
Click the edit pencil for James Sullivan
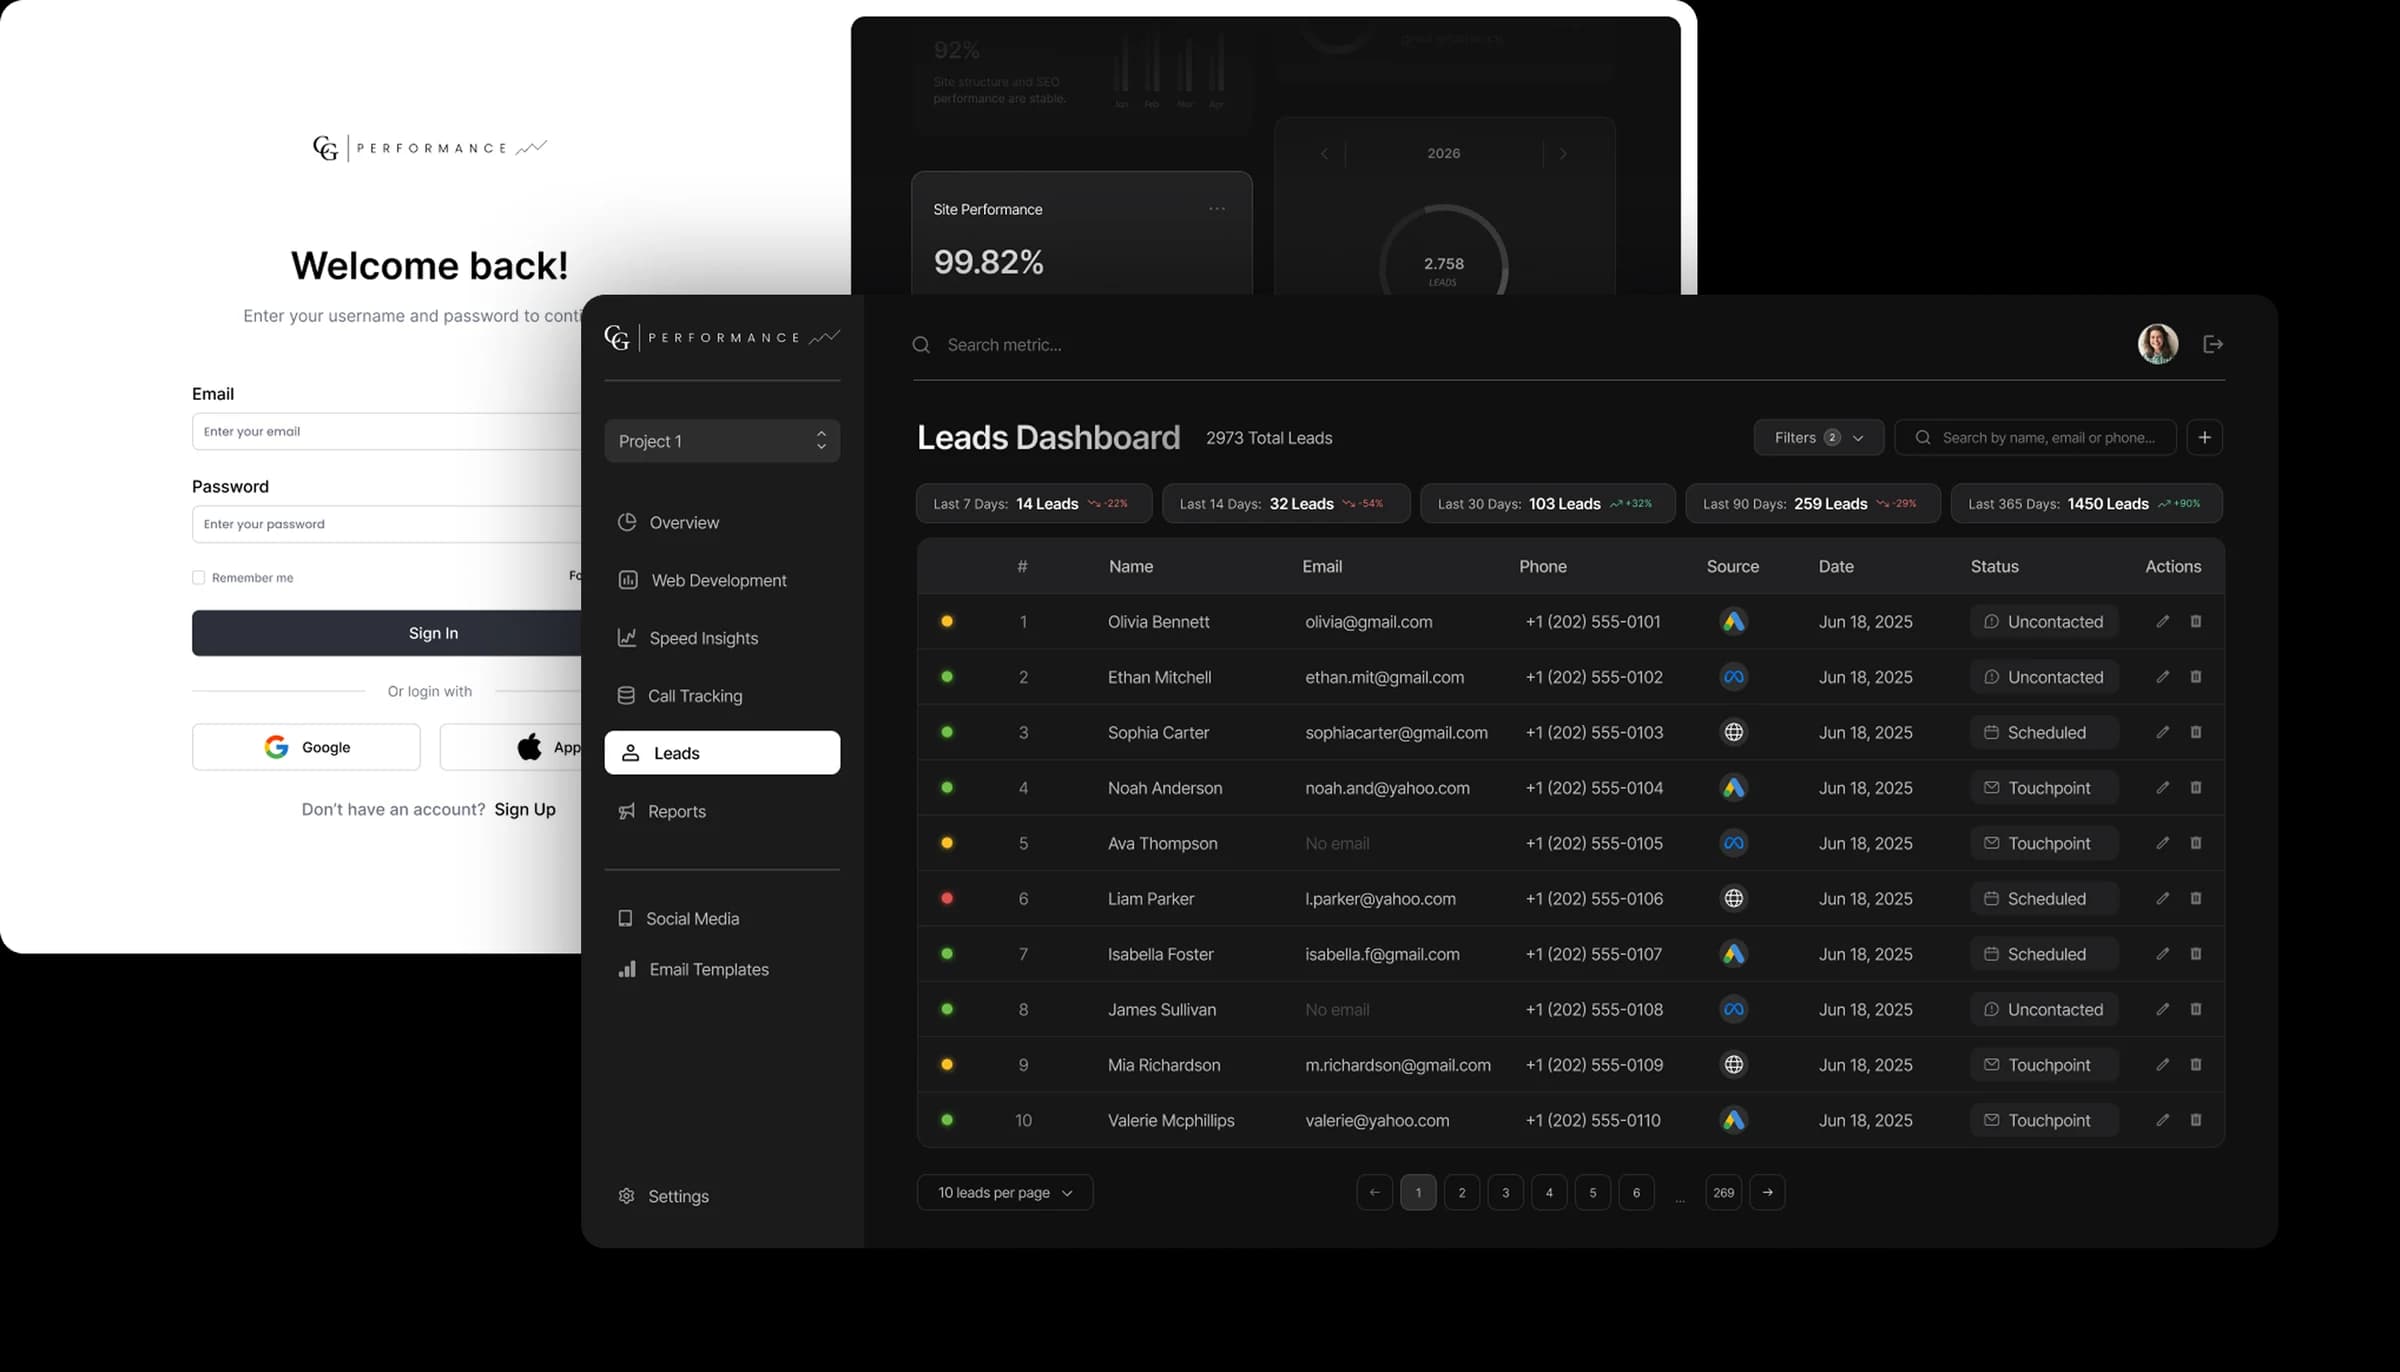(x=2162, y=1010)
